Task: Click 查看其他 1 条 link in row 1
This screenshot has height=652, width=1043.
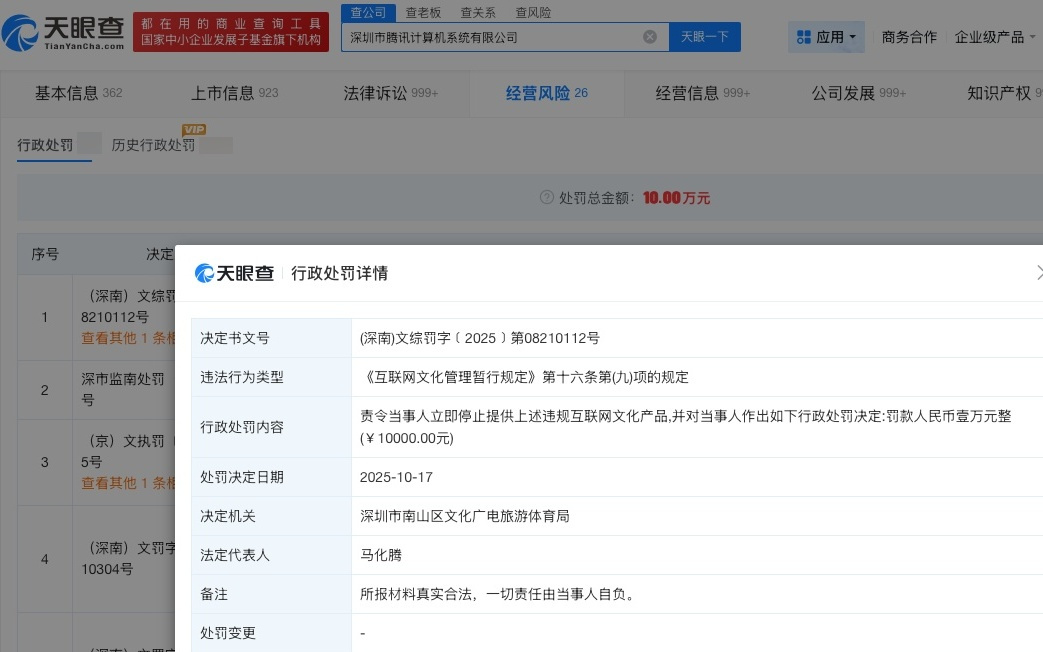Action: tap(128, 338)
